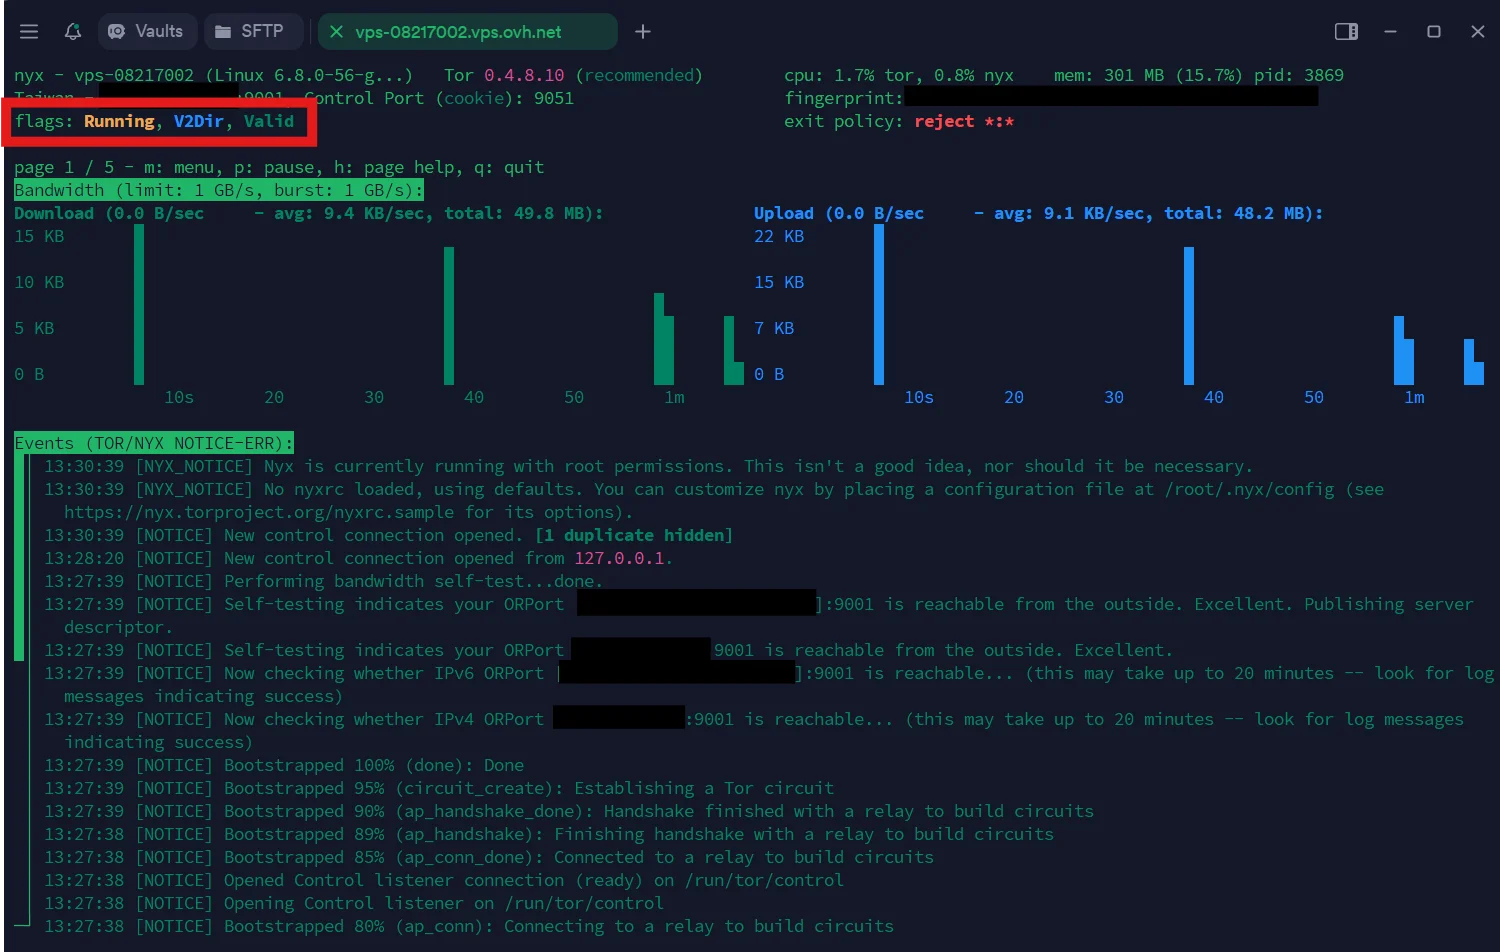Click the Events (TOR/NYX NOTICE-ERR) header
Viewport: 1500px width, 952px height.
click(x=153, y=443)
